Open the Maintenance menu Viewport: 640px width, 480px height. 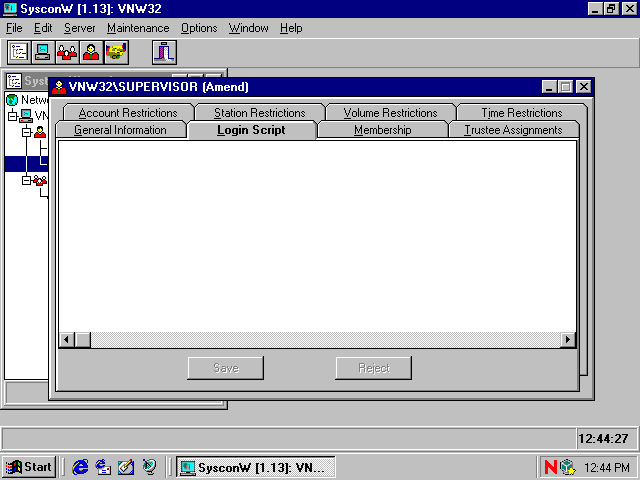click(138, 28)
